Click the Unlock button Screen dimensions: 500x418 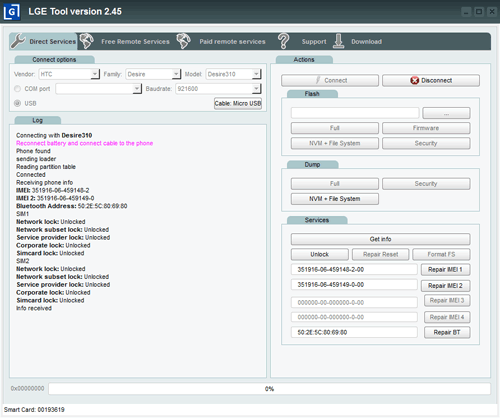pyautogui.click(x=320, y=254)
